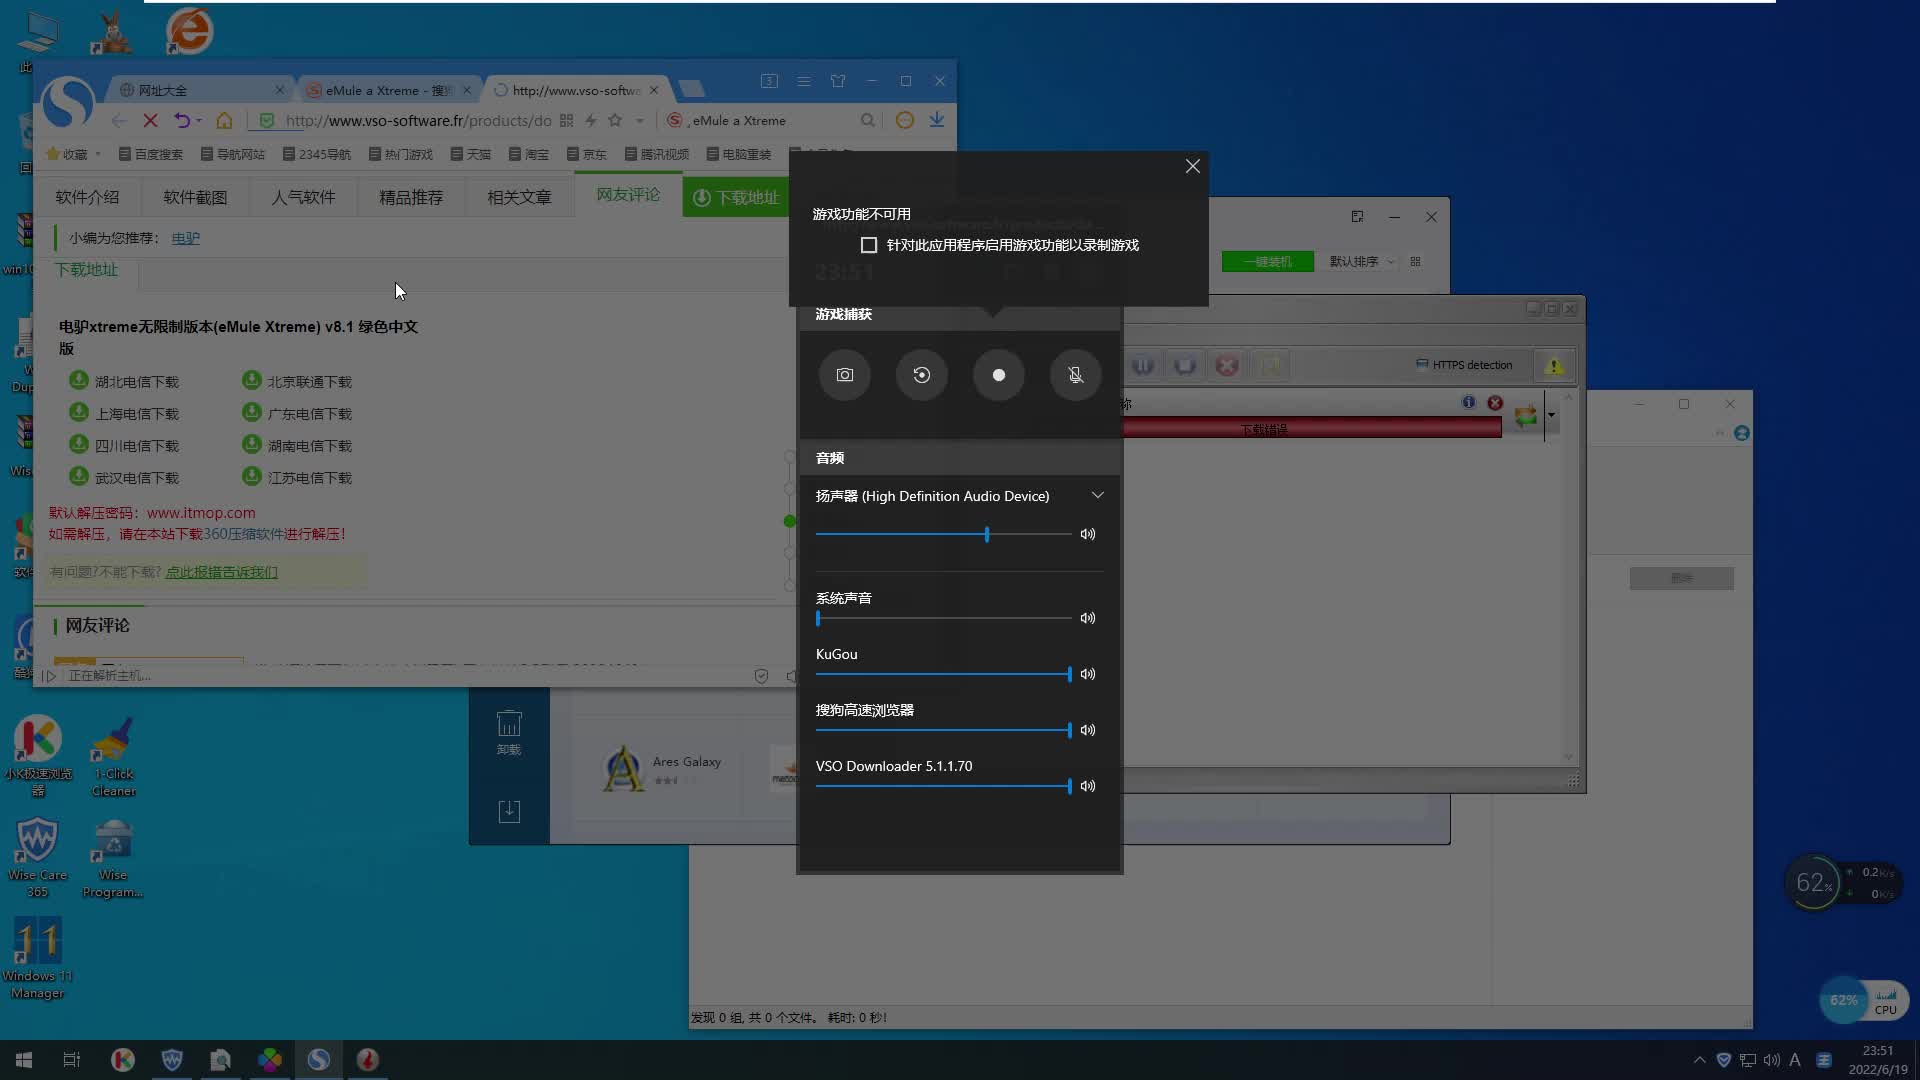Viewport: 1920px width, 1080px height.
Task: Click the vso-software.fr address bar
Action: click(418, 120)
